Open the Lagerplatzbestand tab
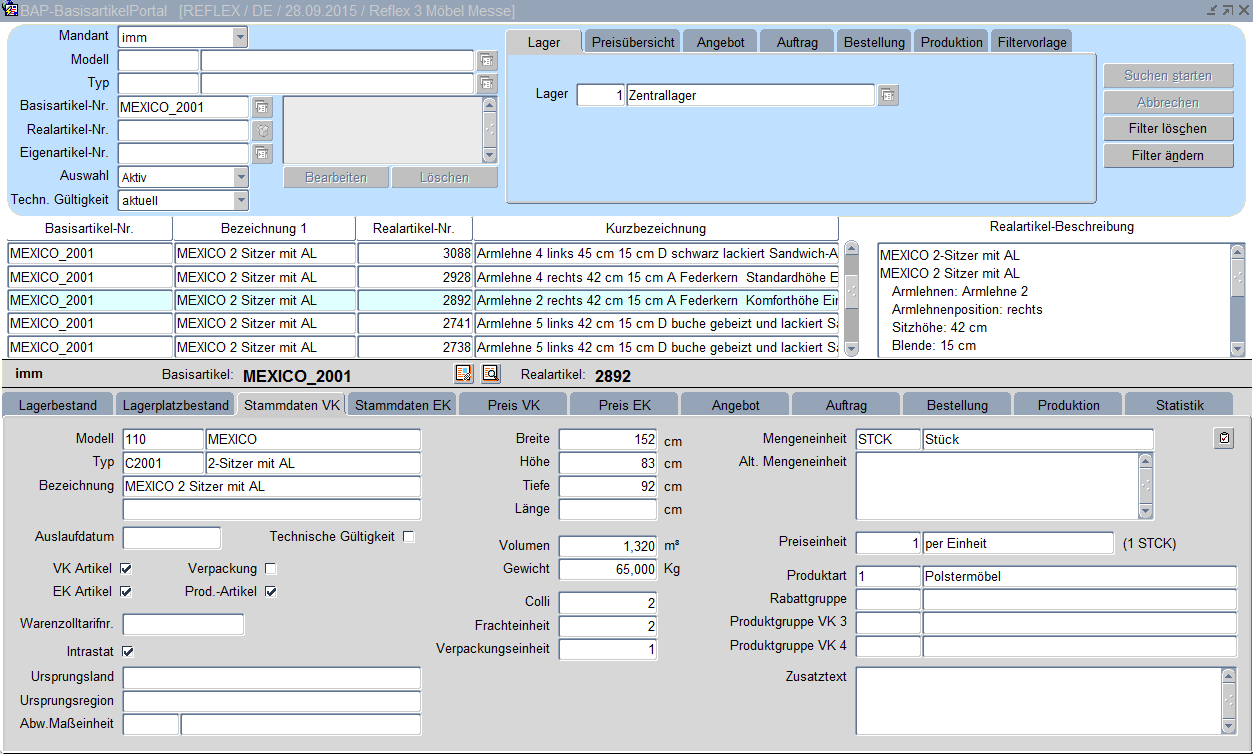1253x754 pixels. (x=175, y=405)
